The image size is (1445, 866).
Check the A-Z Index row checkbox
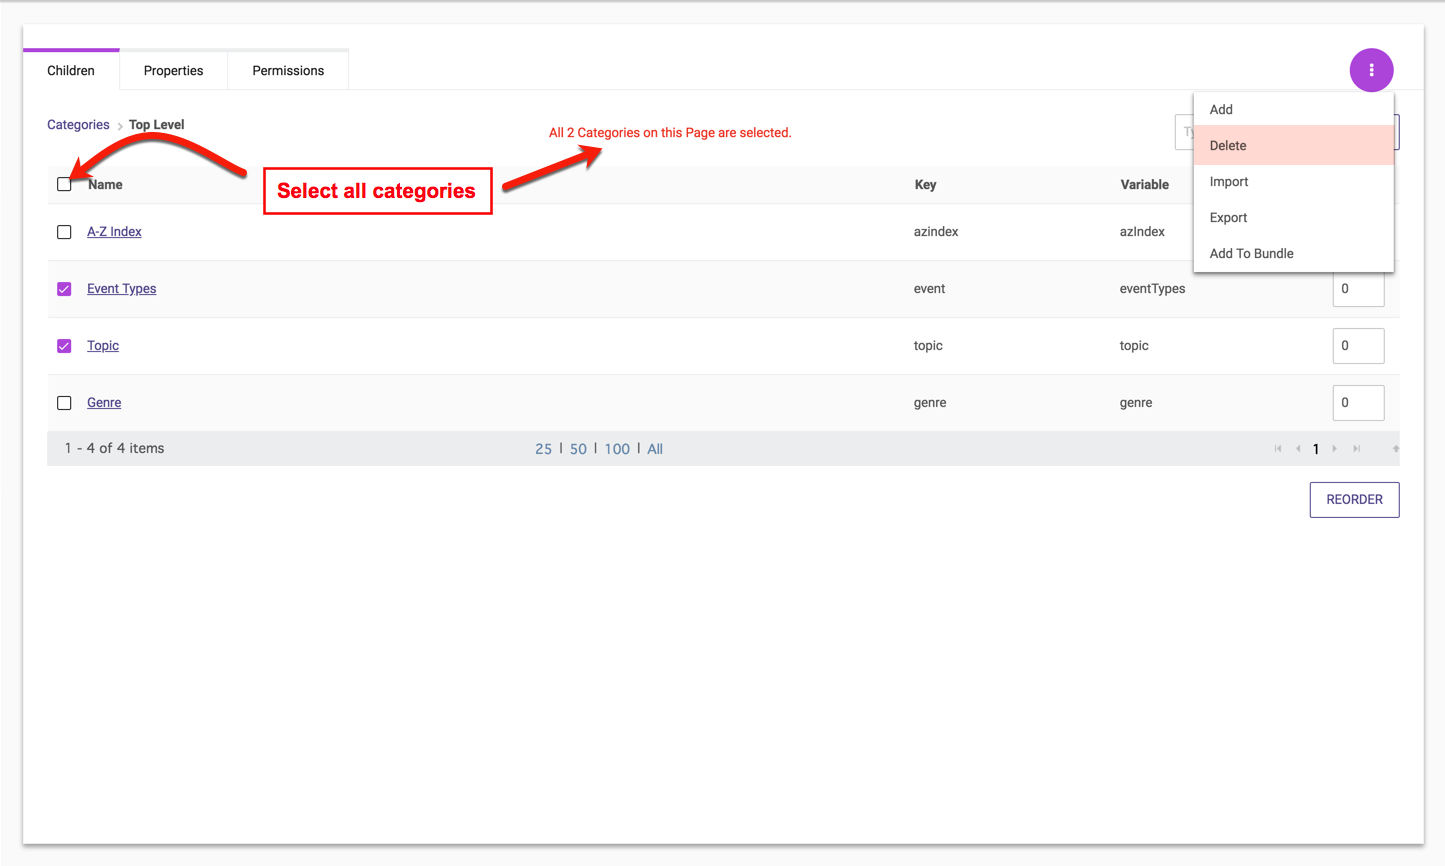[64, 232]
